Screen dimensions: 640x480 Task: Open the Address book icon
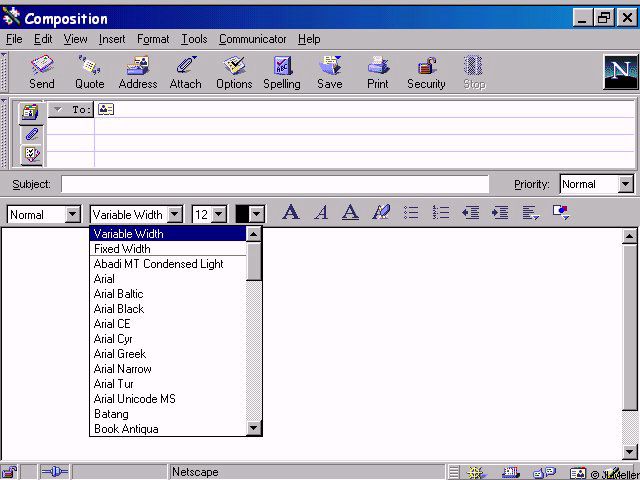pos(138,65)
